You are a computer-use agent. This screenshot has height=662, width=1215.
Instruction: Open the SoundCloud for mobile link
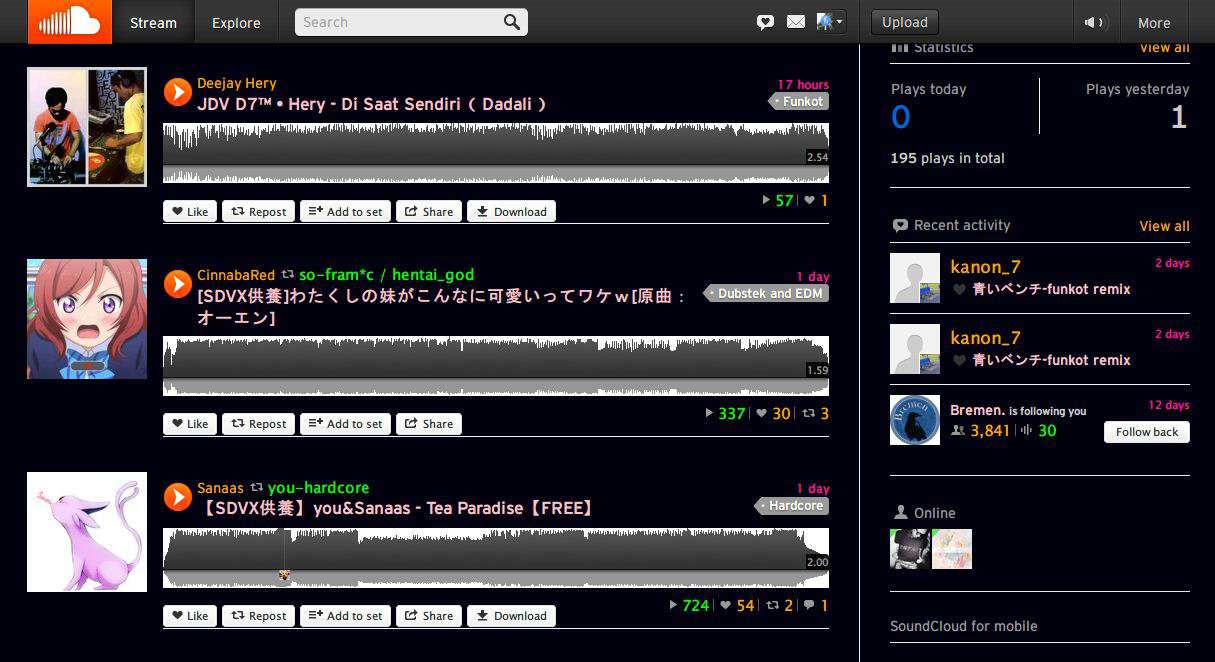pos(963,625)
